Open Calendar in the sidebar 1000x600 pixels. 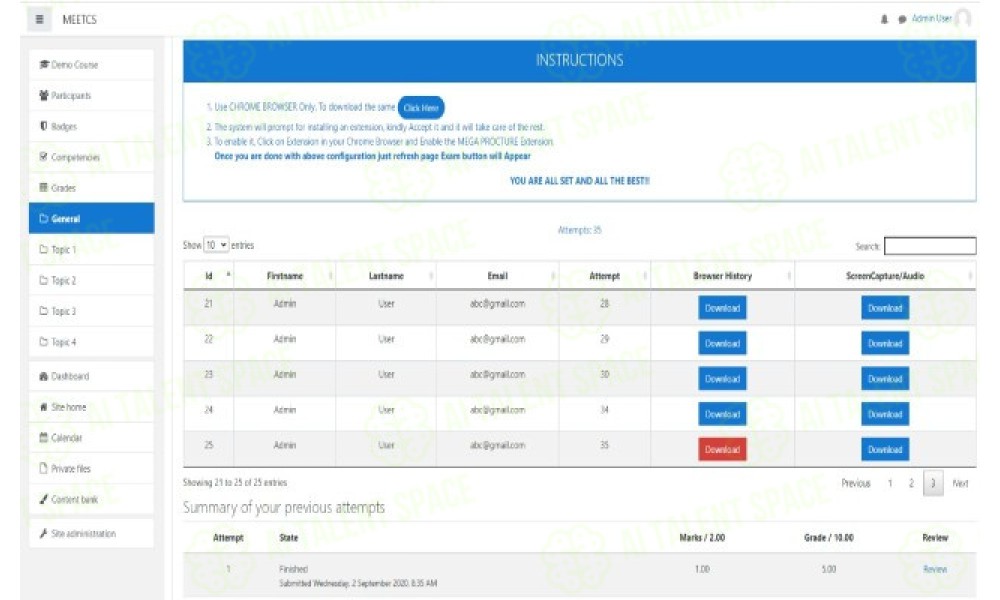(91, 437)
